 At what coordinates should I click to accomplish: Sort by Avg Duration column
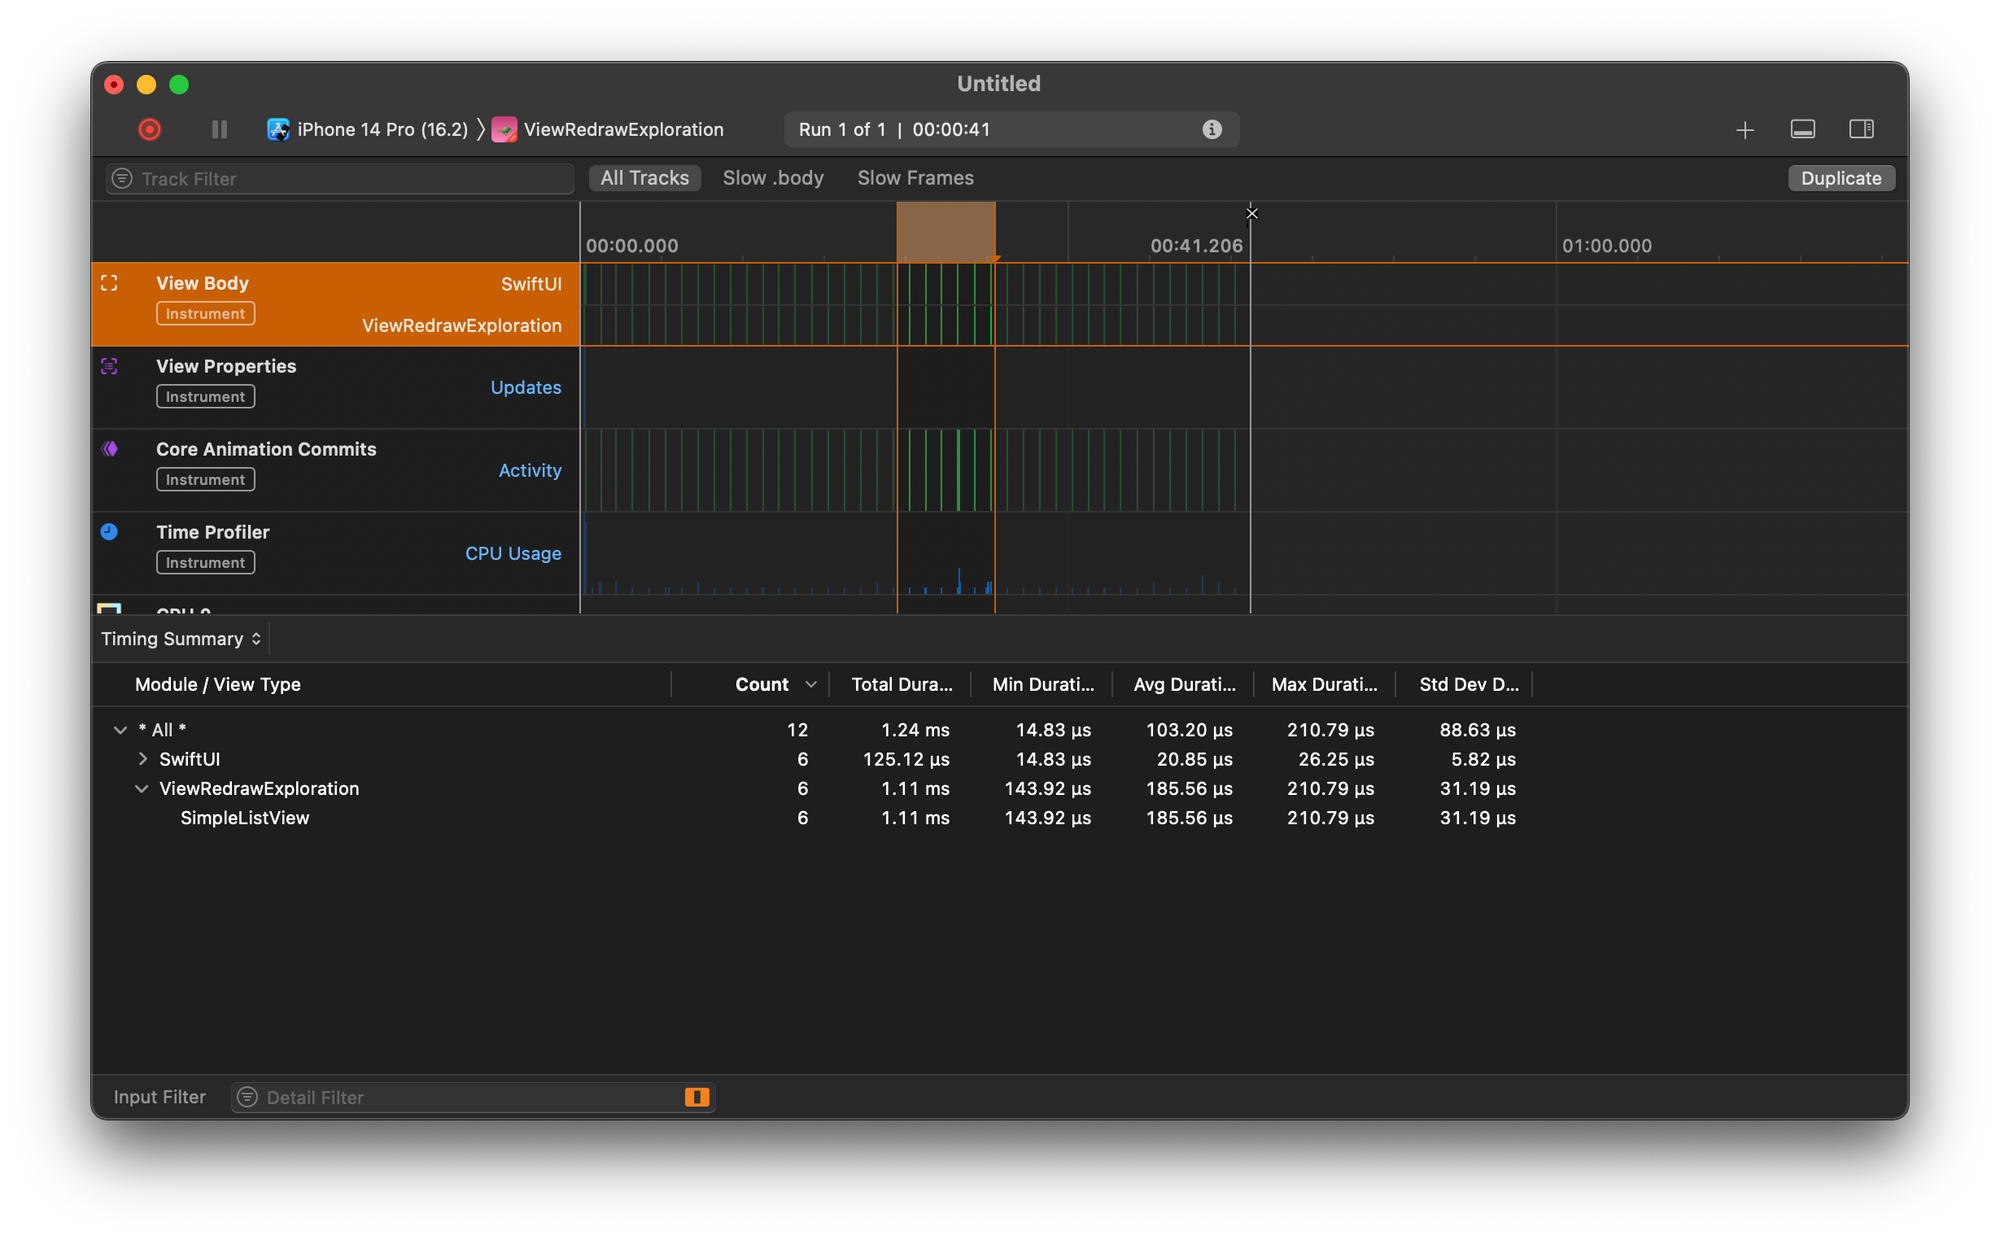pyautogui.click(x=1184, y=684)
